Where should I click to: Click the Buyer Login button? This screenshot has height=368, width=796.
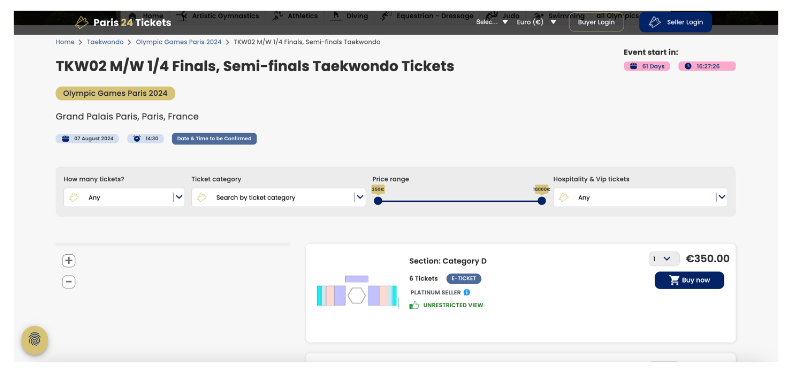pos(596,22)
